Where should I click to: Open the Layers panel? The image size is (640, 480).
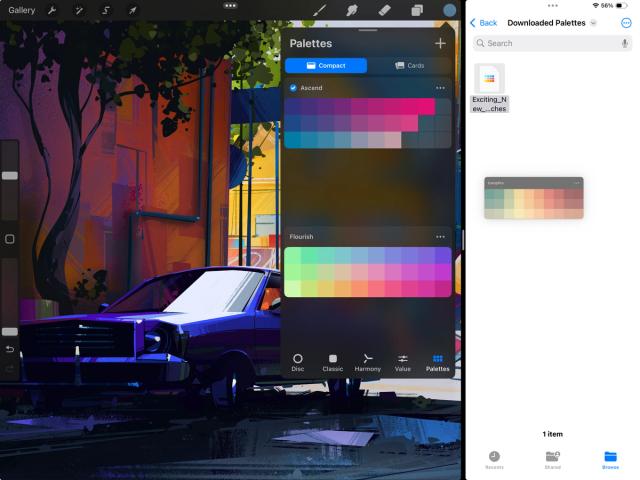pos(417,10)
